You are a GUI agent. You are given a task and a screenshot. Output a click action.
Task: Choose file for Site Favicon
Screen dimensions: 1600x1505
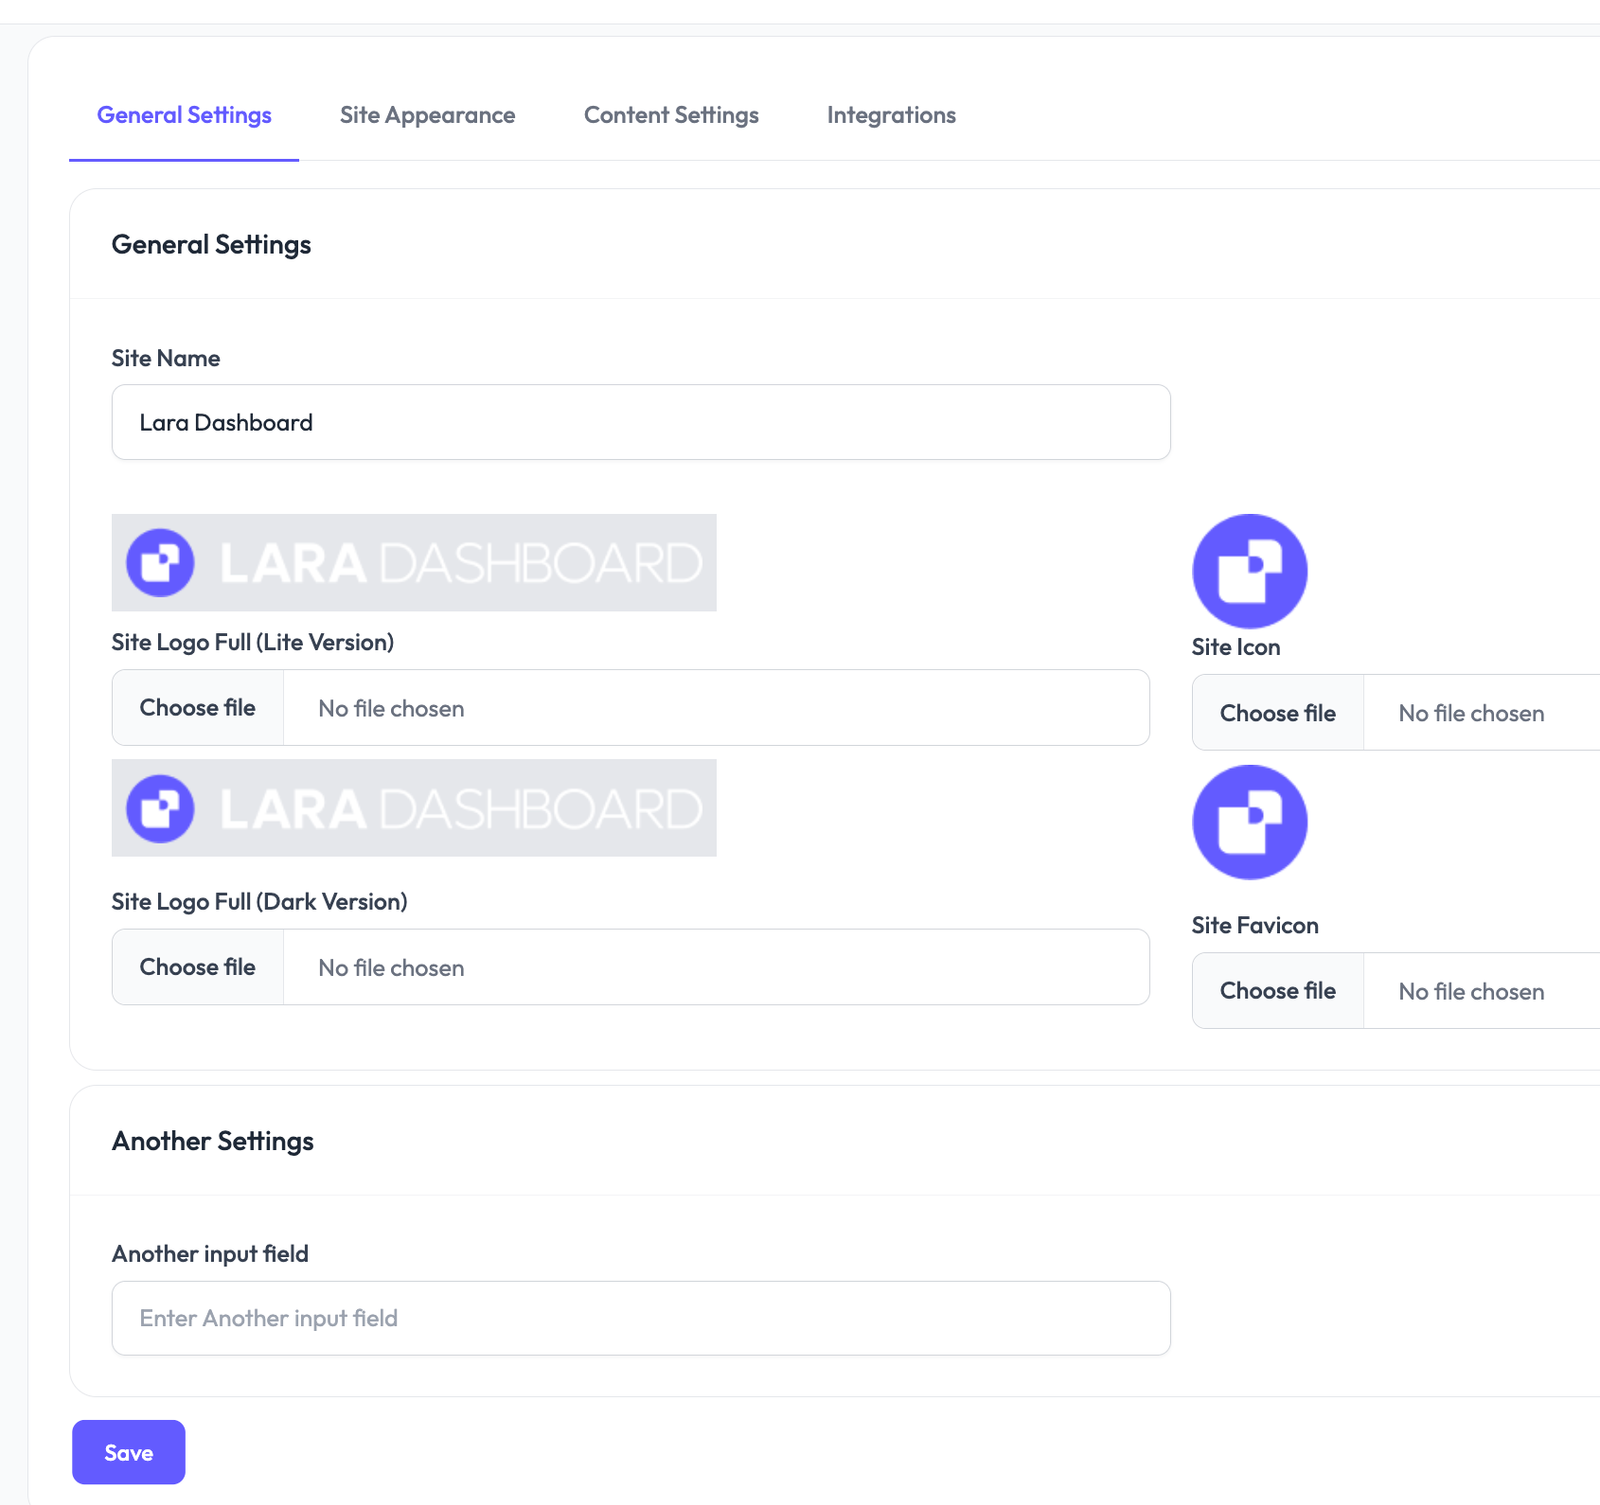(1278, 991)
